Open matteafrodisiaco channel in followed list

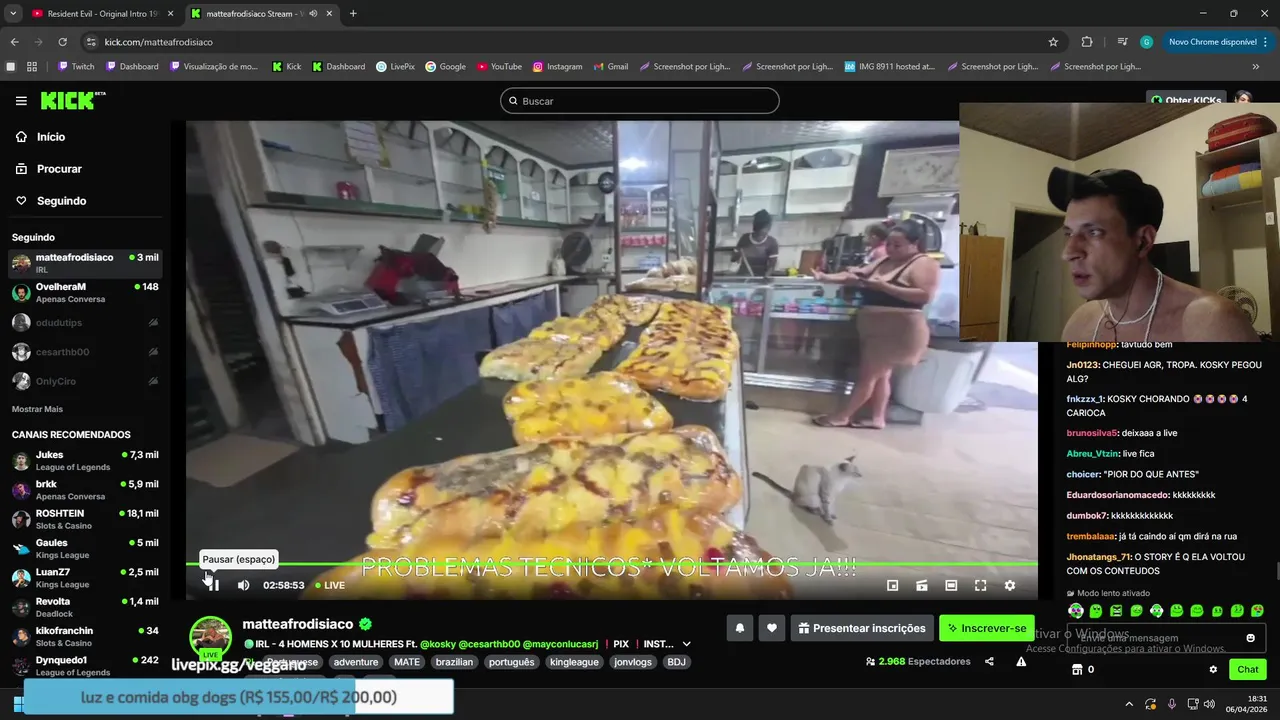coord(85,263)
